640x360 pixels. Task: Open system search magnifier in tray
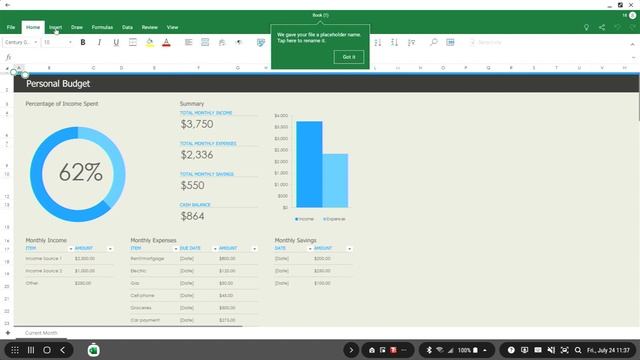pos(578,350)
